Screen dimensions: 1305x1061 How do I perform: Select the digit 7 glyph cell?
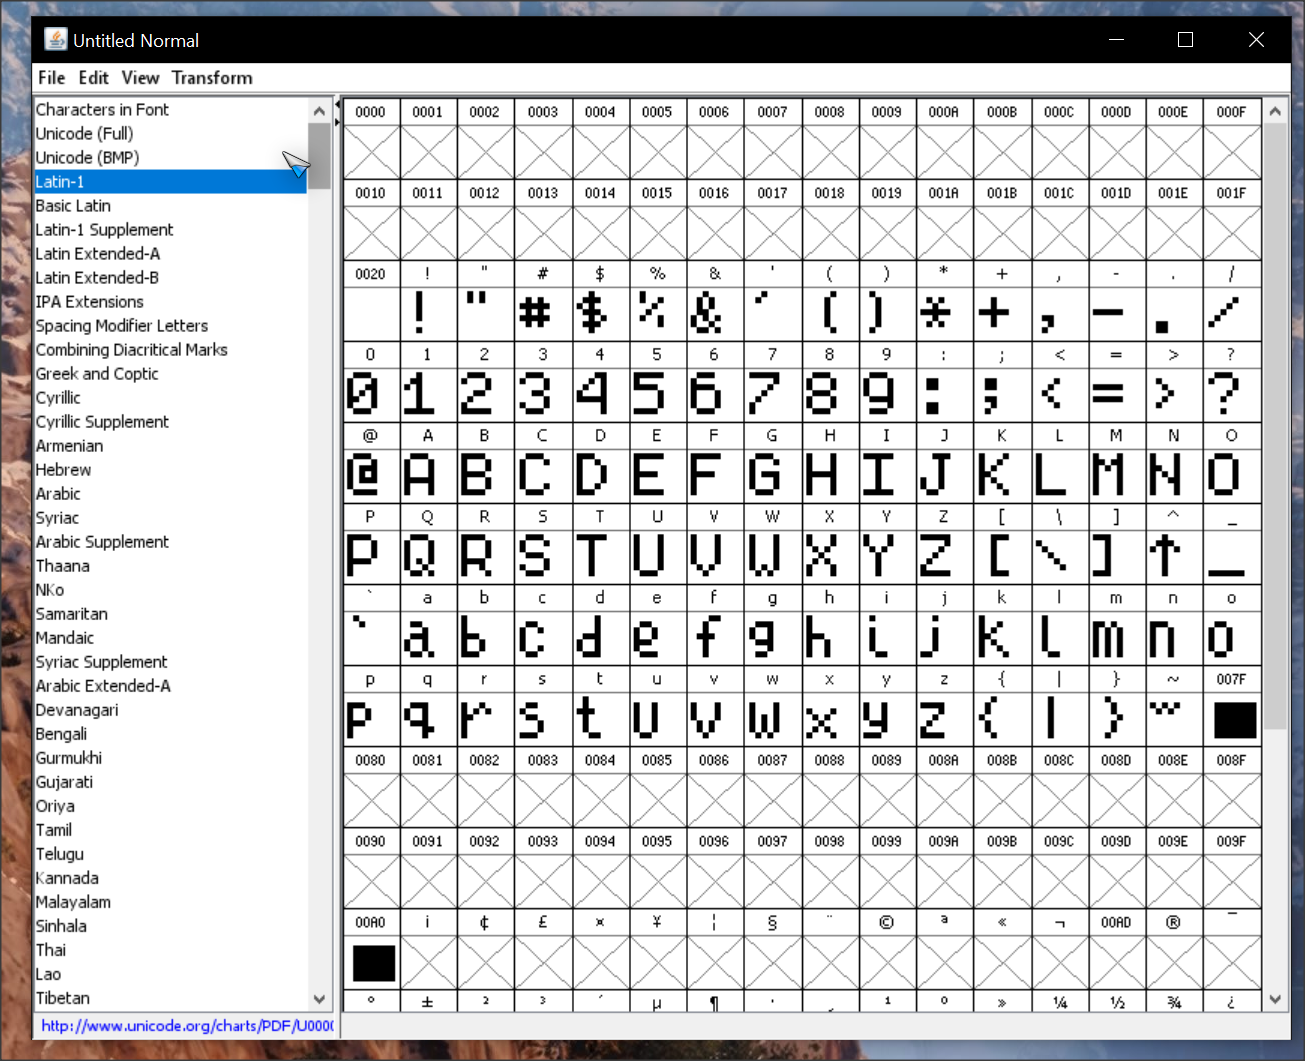point(772,395)
